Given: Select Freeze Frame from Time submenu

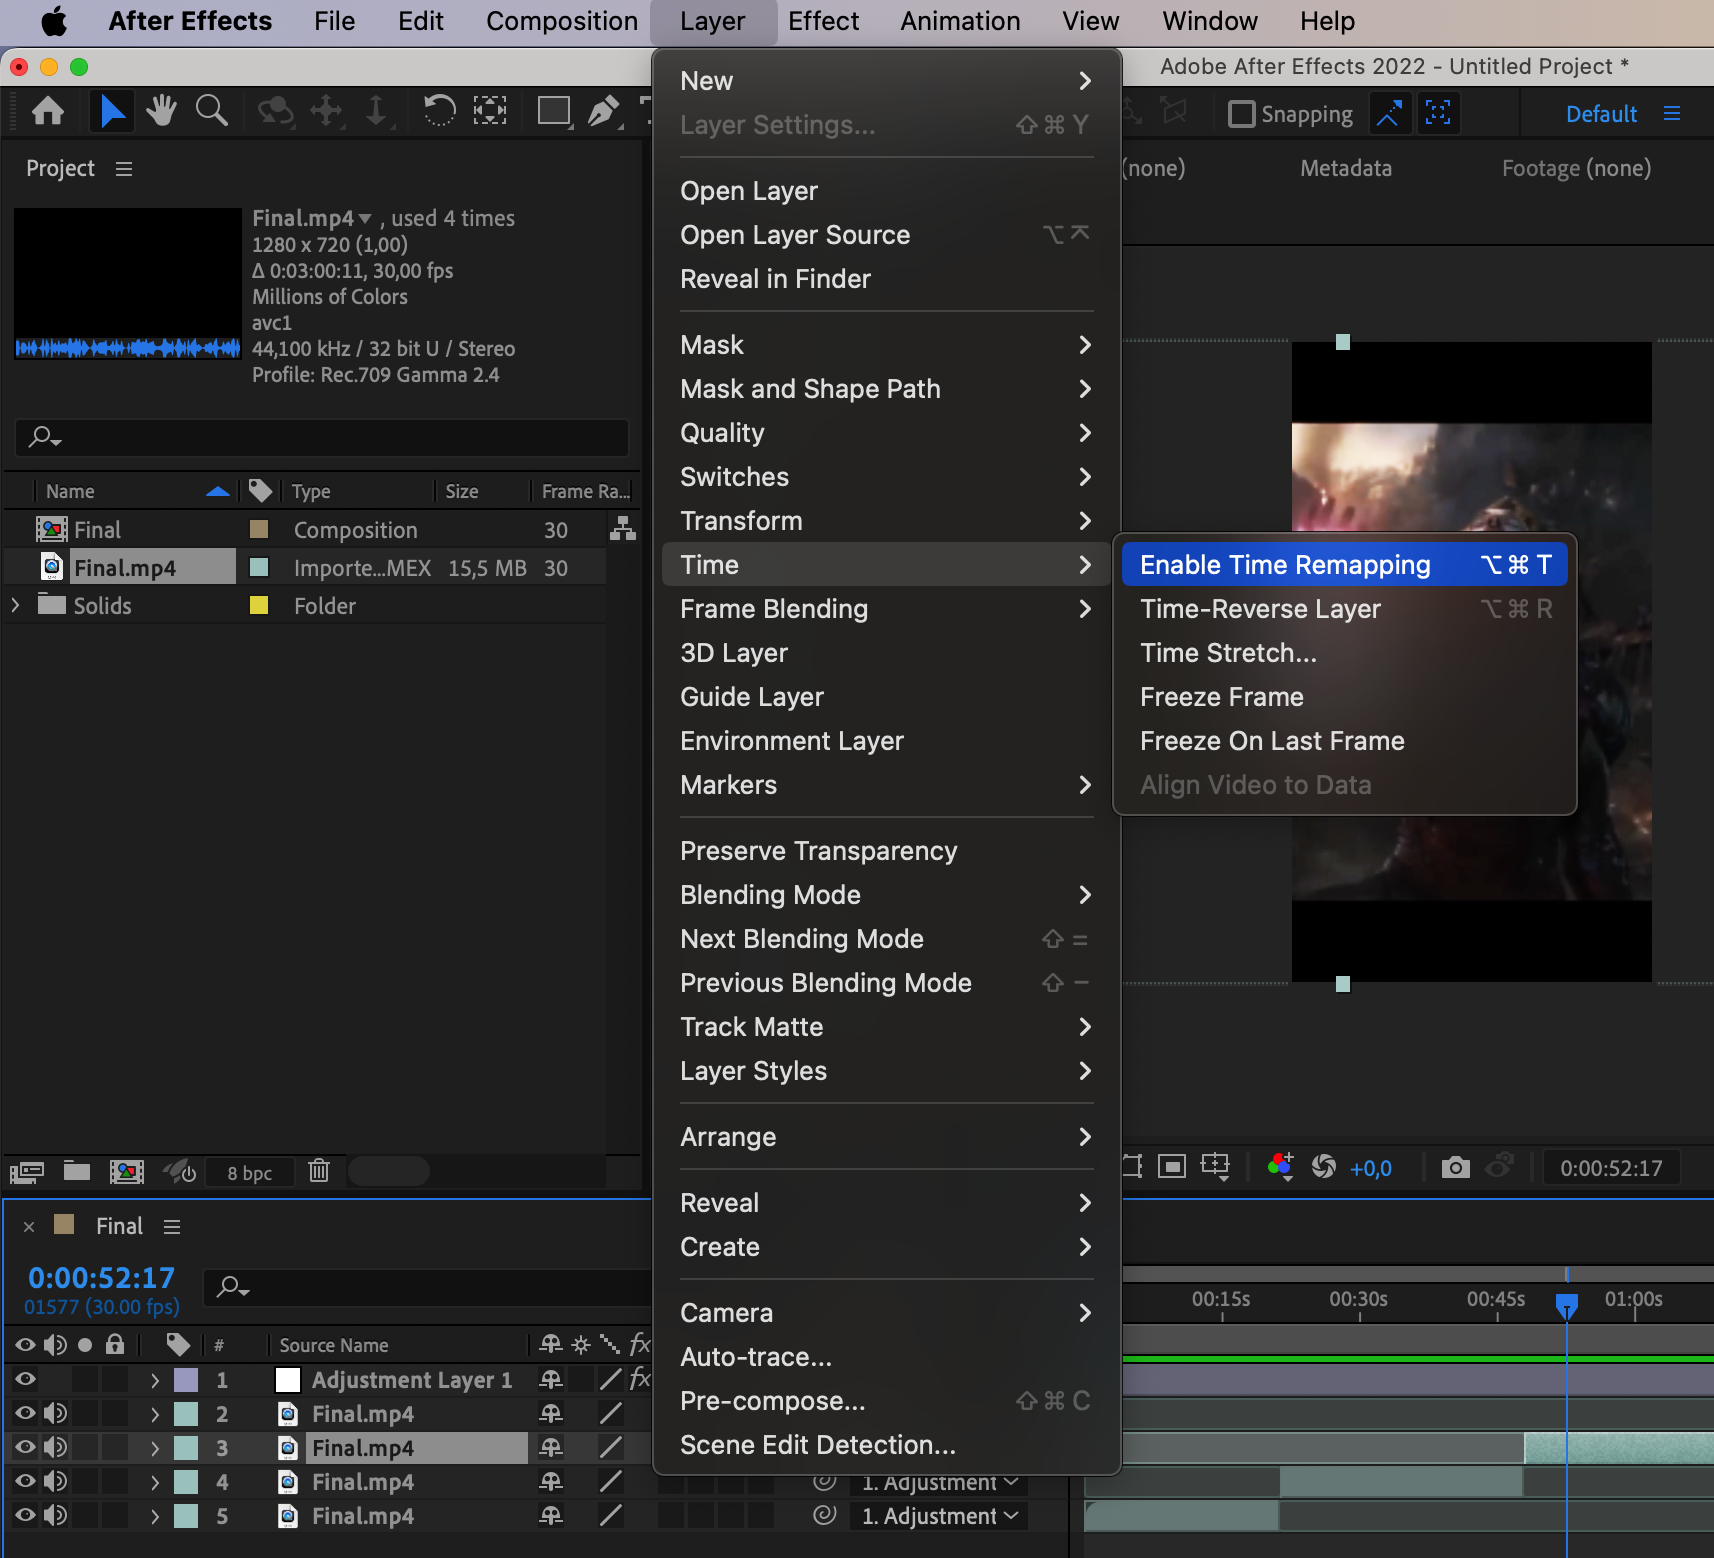Looking at the screenshot, I should pos(1221,697).
